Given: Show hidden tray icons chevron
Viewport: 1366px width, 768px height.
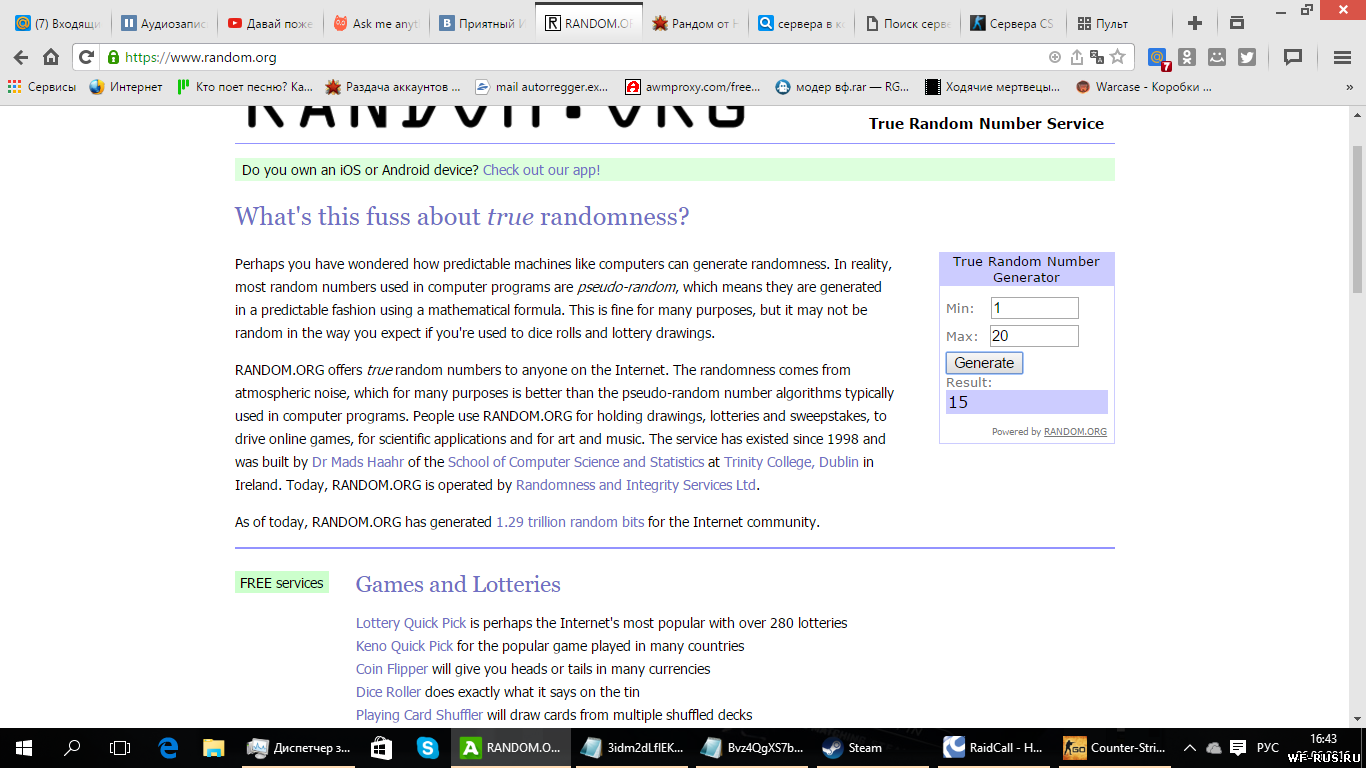Looking at the screenshot, I should pyautogui.click(x=1189, y=747).
